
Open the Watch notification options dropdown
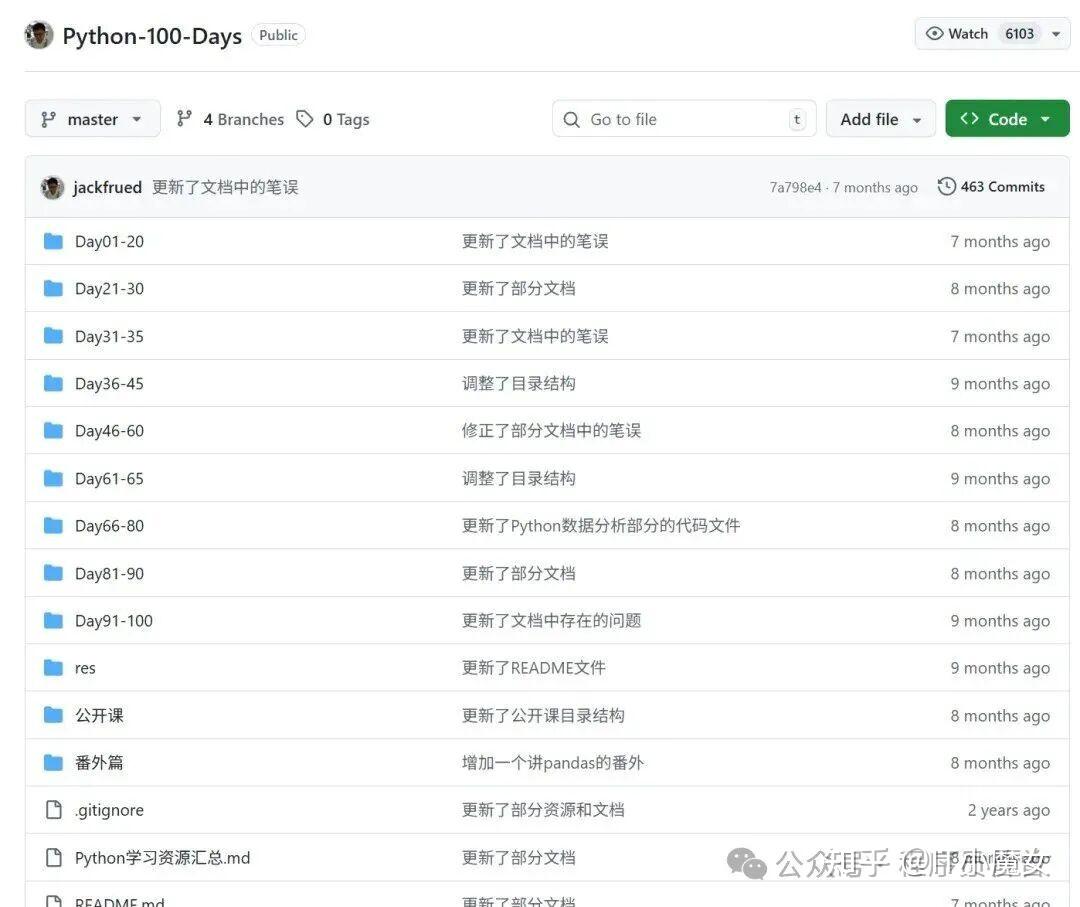pyautogui.click(x=1055, y=33)
